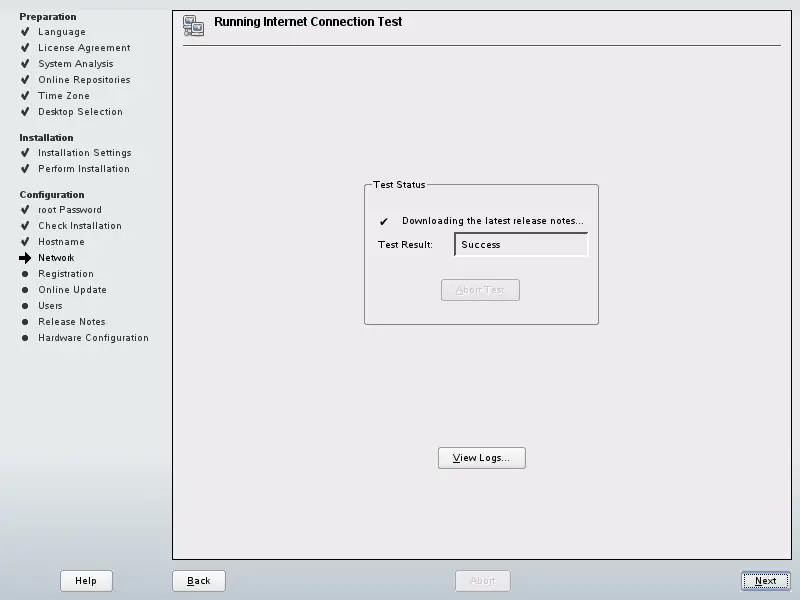Select License Agreement step in sidebar

coord(84,47)
